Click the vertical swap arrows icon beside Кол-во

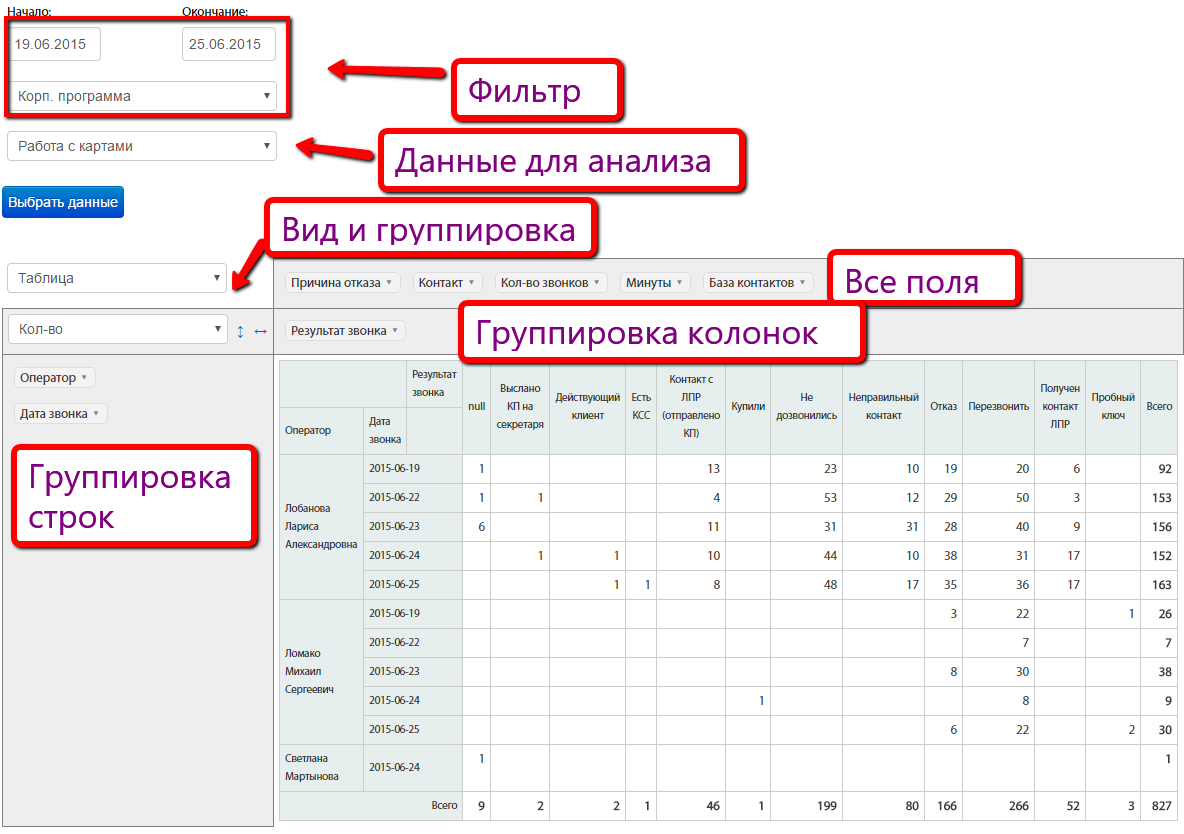pos(241,329)
